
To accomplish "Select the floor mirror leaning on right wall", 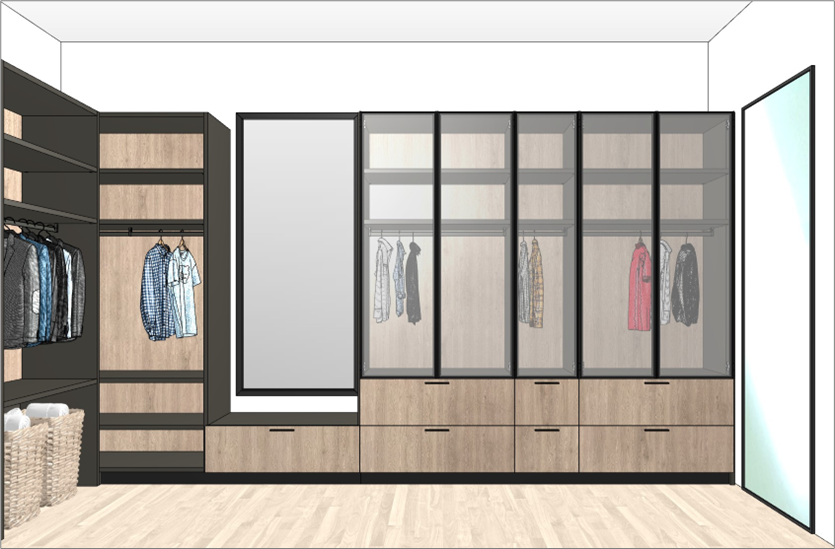I will [777, 300].
